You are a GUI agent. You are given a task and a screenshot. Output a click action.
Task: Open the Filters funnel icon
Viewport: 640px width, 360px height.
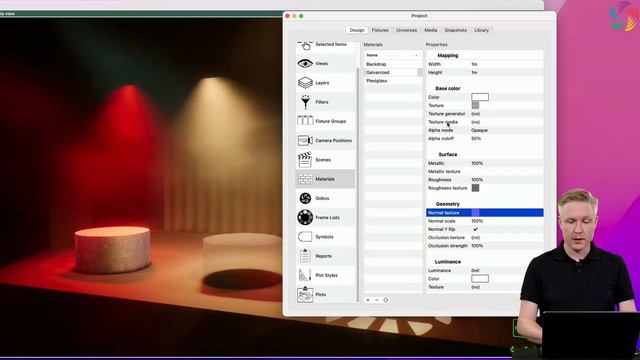tap(305, 102)
